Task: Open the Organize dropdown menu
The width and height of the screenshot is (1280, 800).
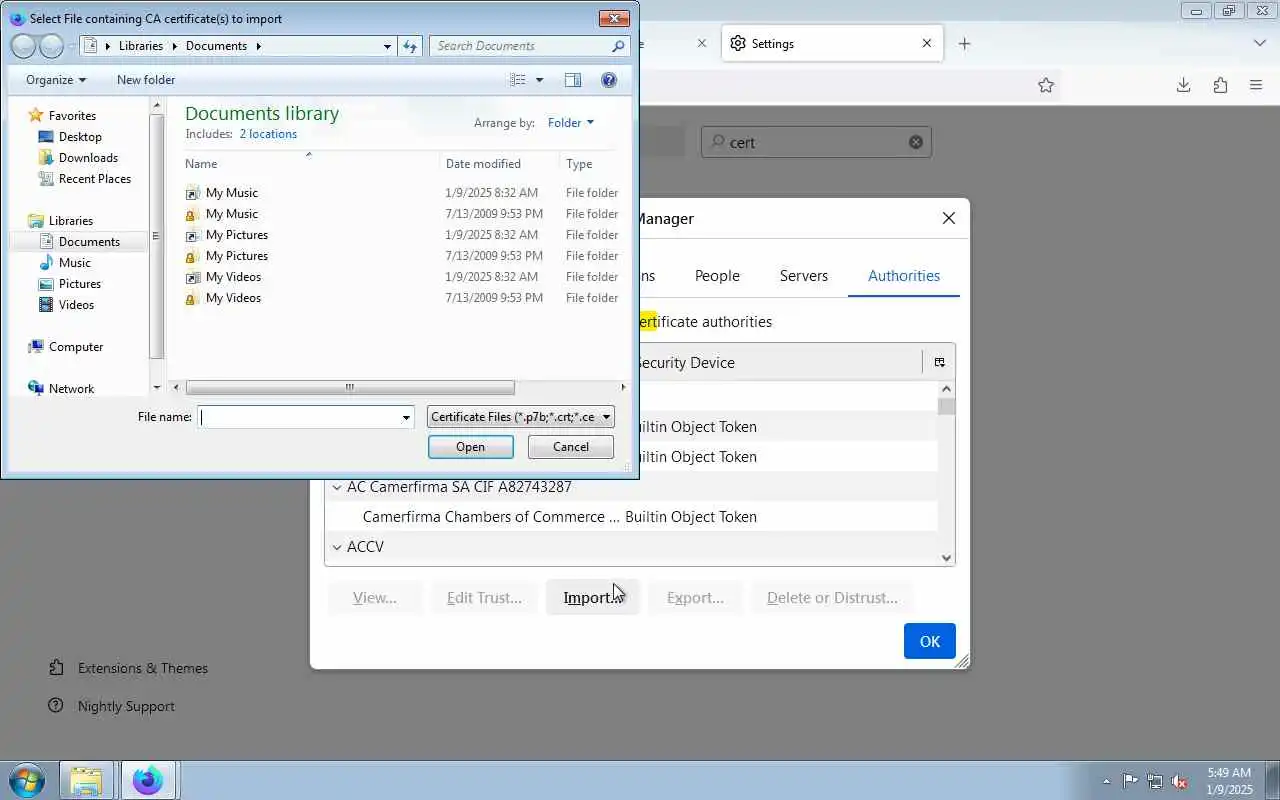Action: 56,80
